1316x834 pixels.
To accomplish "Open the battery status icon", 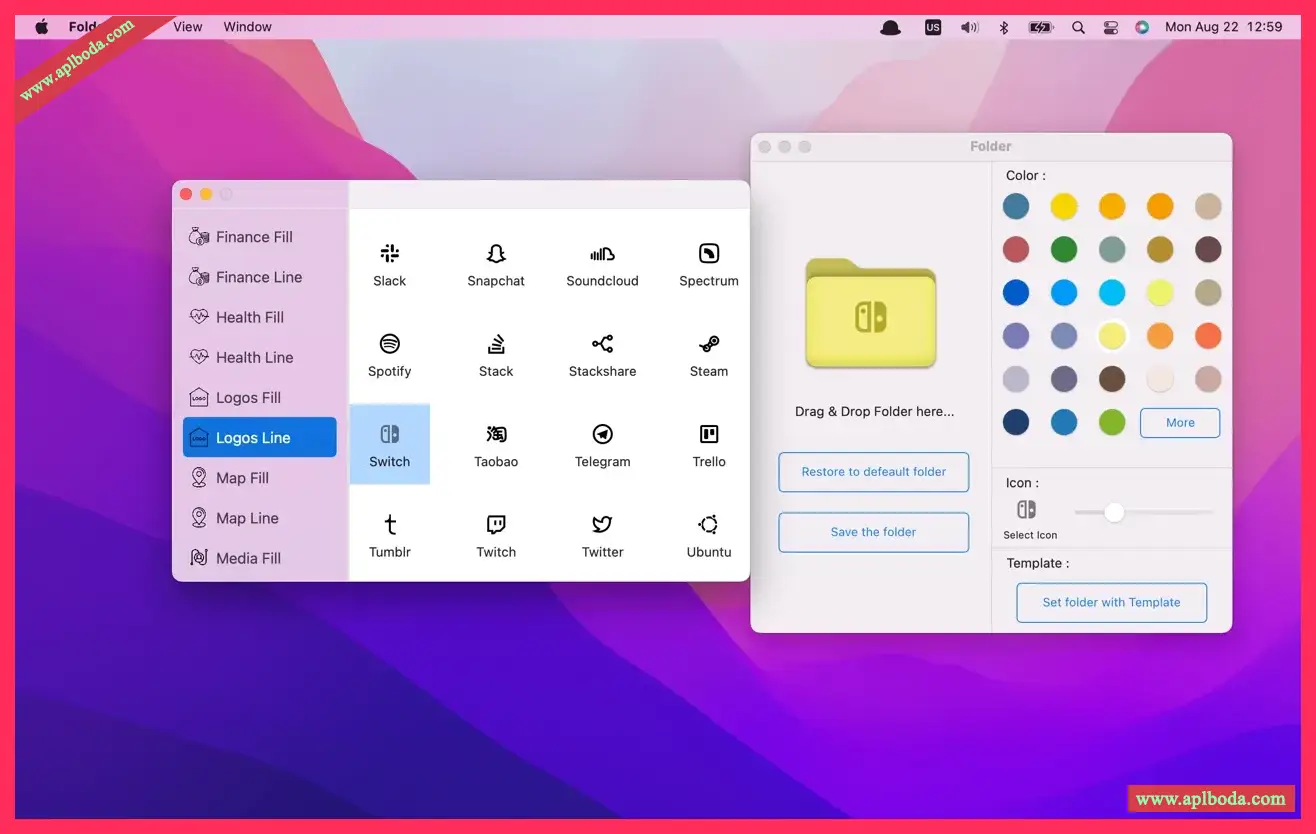I will coord(1041,27).
